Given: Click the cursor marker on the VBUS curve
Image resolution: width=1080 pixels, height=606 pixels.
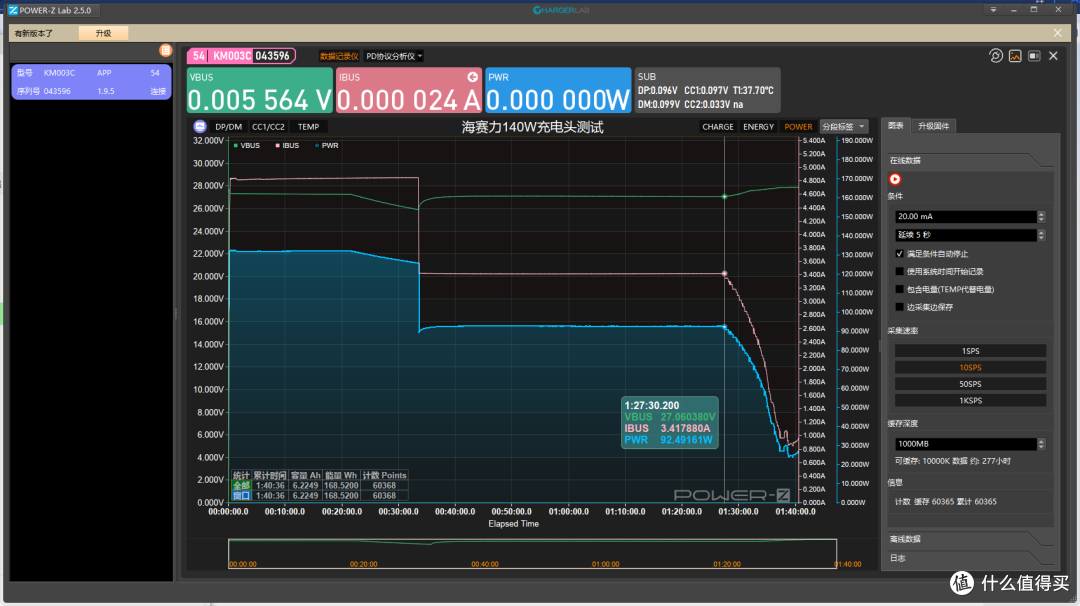Looking at the screenshot, I should pyautogui.click(x=725, y=197).
